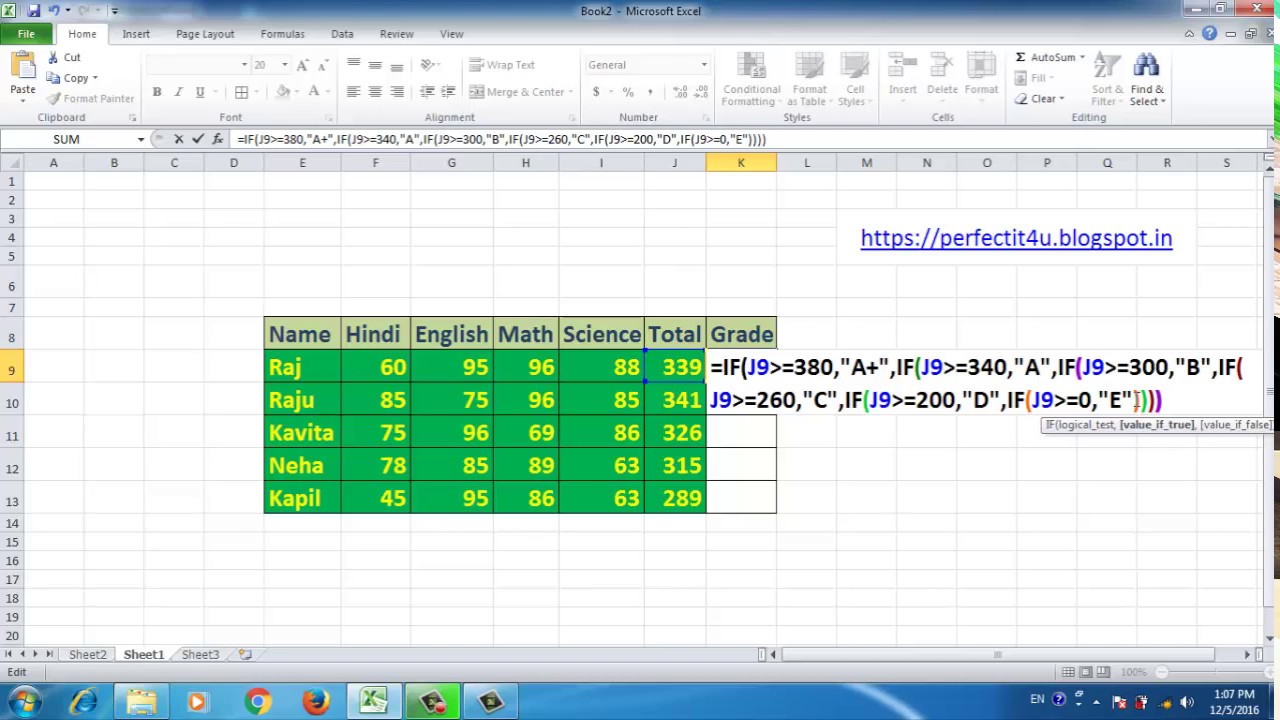This screenshot has width=1280, height=720.
Task: Select Bottom Align icon
Action: pos(397,65)
